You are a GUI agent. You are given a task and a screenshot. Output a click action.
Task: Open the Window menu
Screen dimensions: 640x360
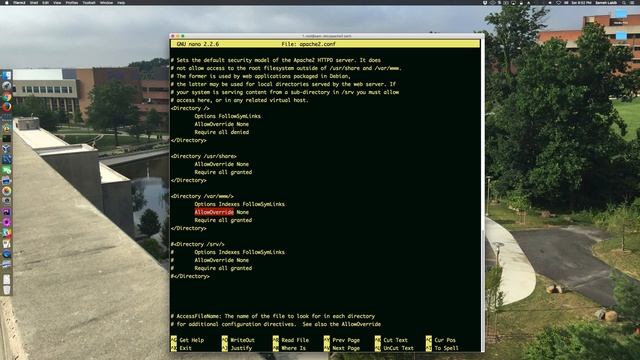pyautogui.click(x=107, y=2)
